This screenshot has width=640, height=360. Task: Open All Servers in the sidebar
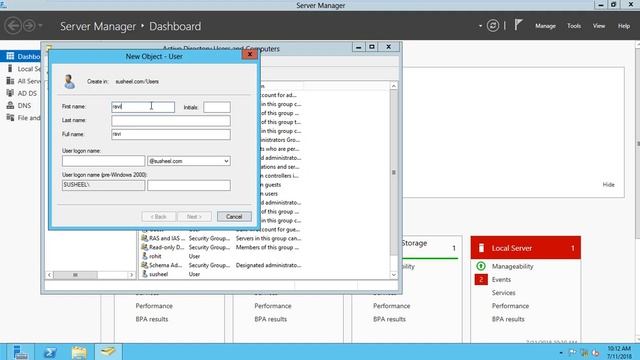pyautogui.click(x=23, y=81)
